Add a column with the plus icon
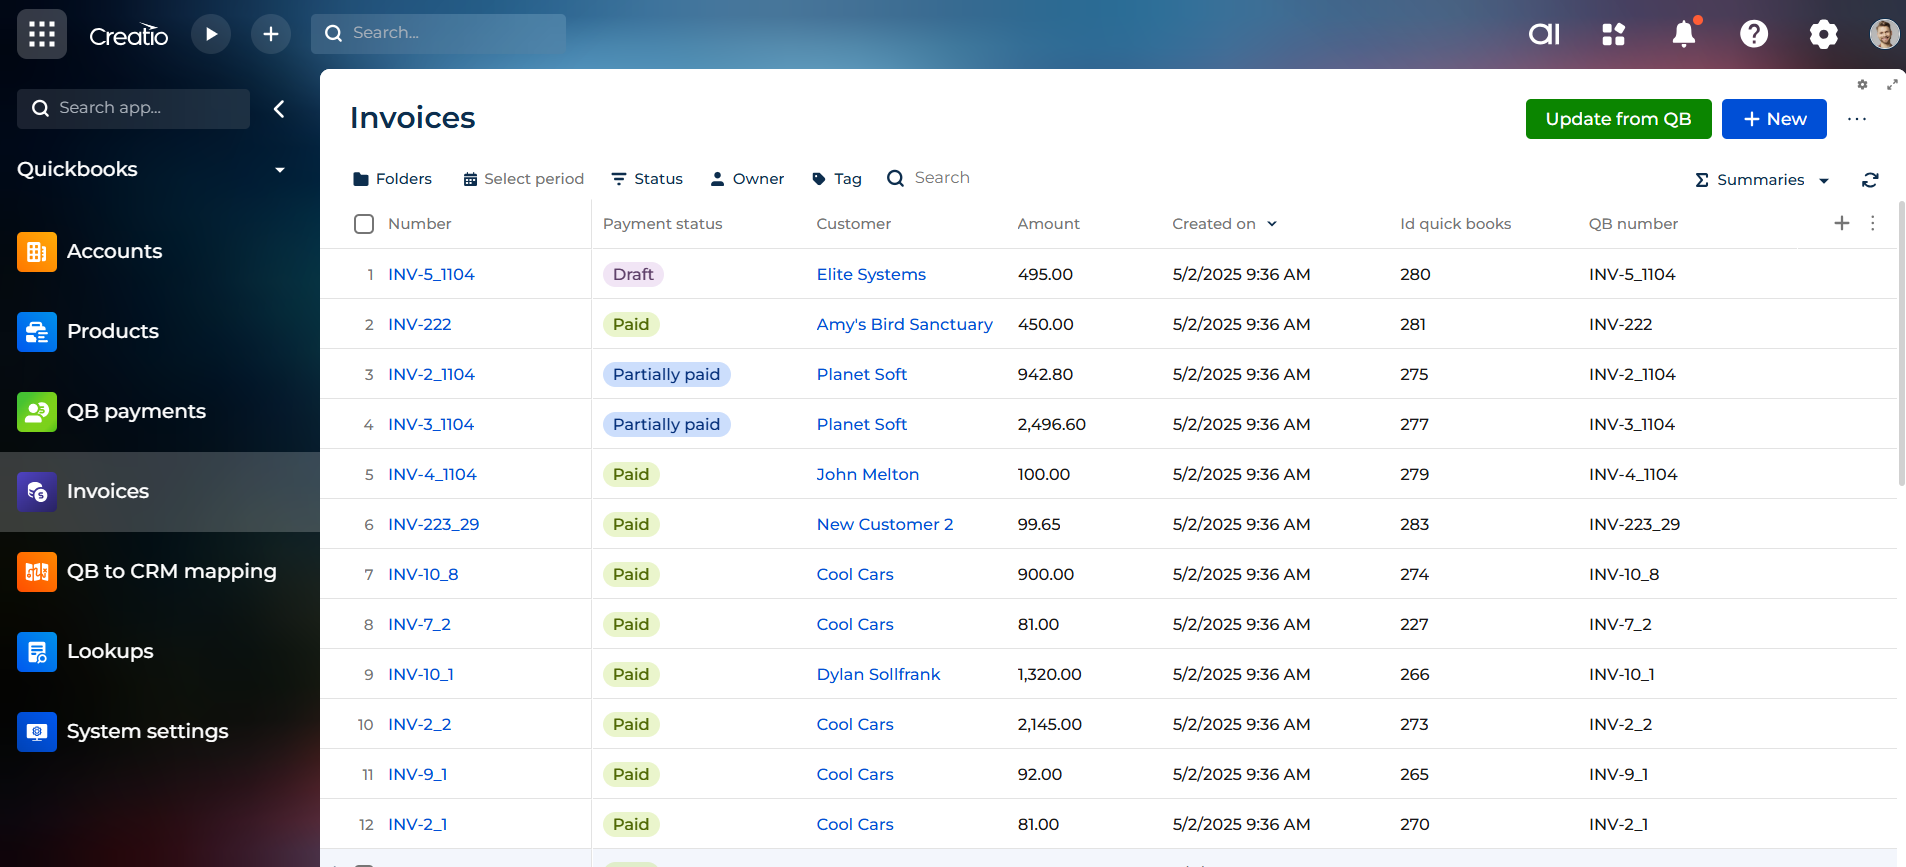1906x867 pixels. [x=1842, y=223]
